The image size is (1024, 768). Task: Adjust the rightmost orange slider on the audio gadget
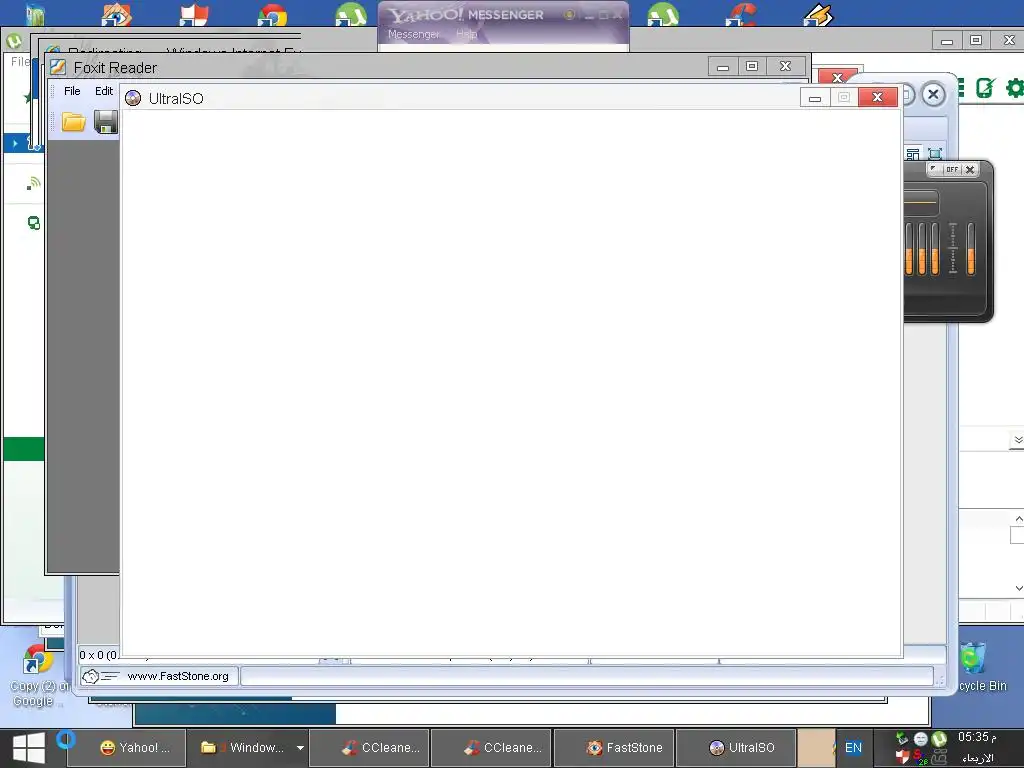(971, 248)
